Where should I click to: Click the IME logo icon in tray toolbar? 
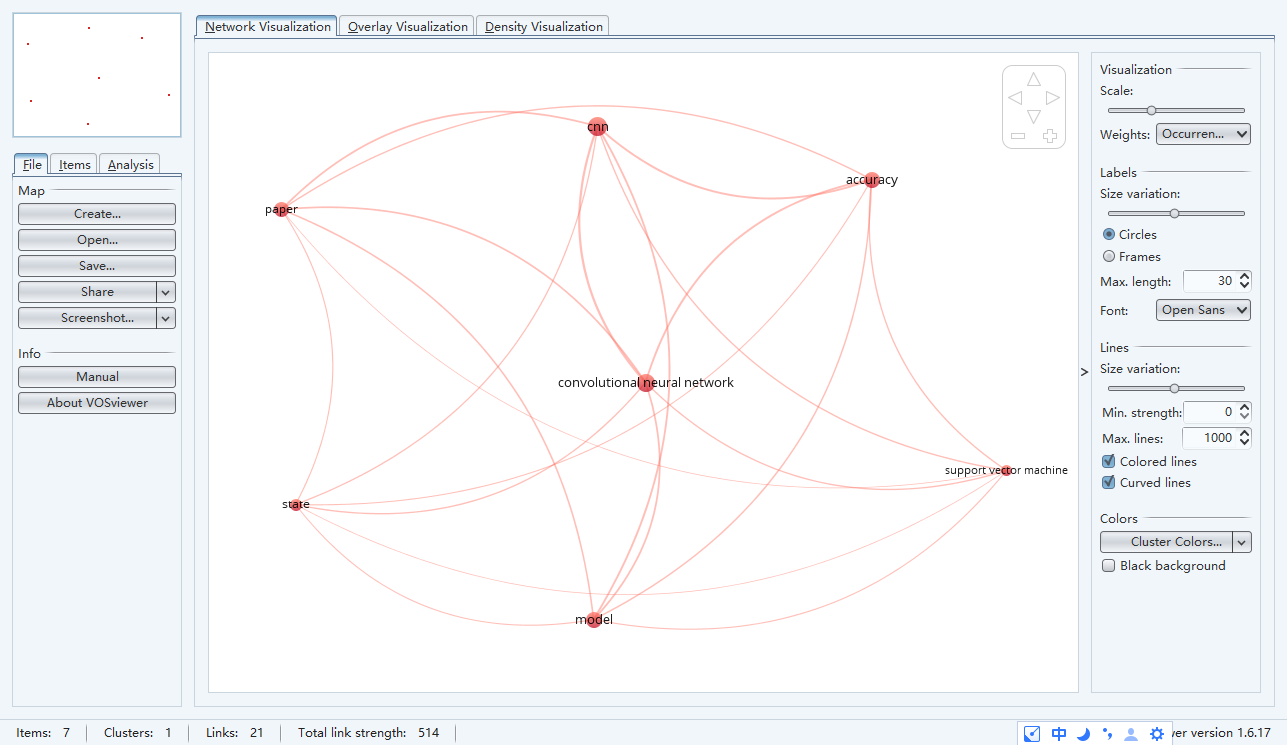tap(1034, 734)
